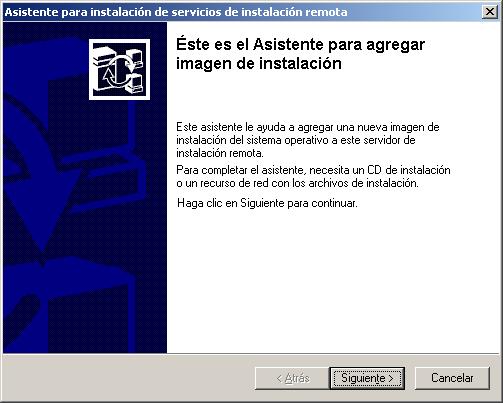
Task: Cancel the wizard with the Cancelar button
Action: [x=452, y=378]
